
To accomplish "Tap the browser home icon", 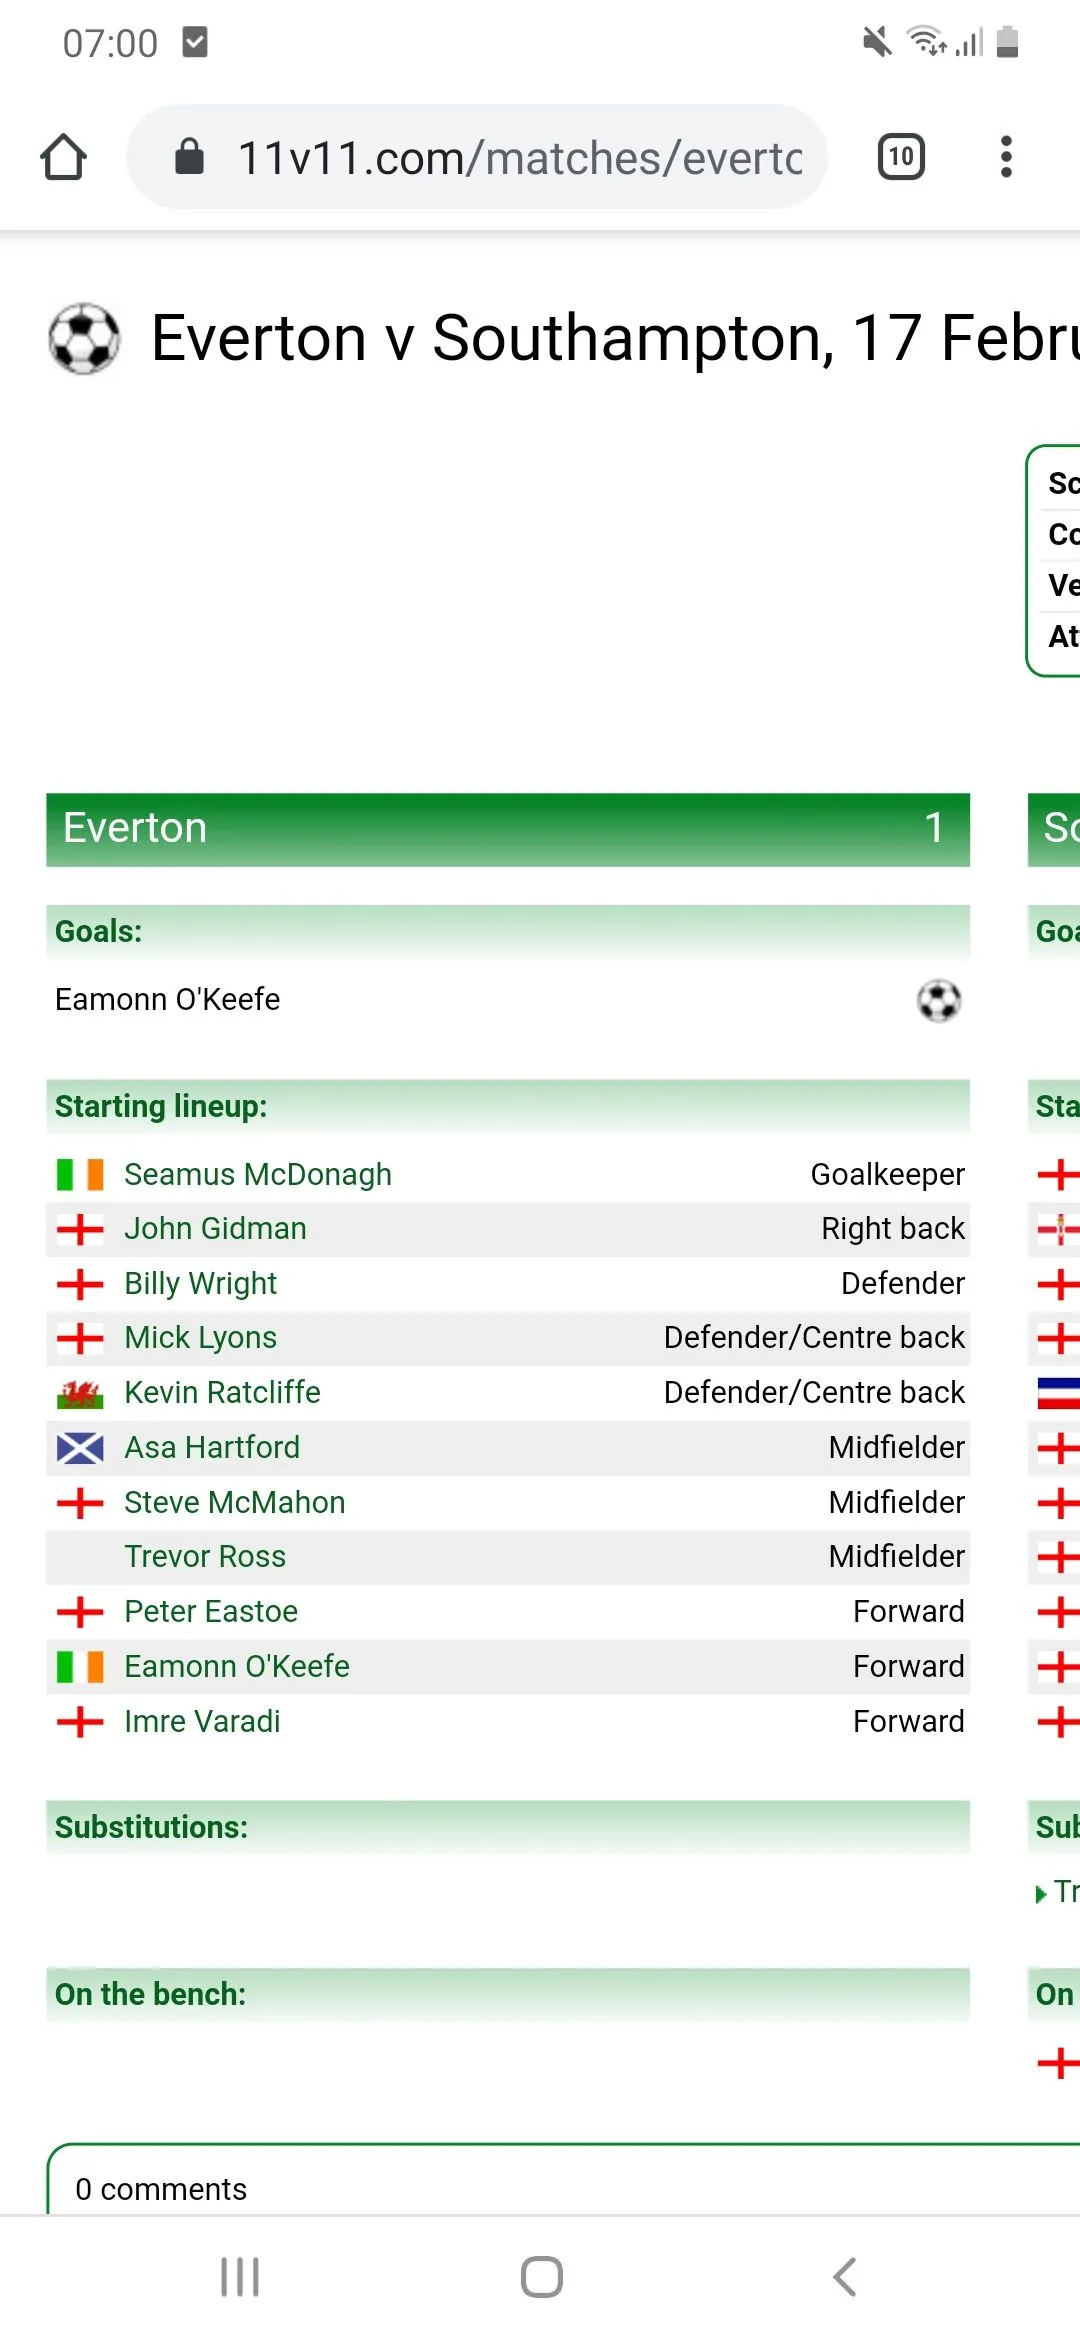I will pos(64,157).
